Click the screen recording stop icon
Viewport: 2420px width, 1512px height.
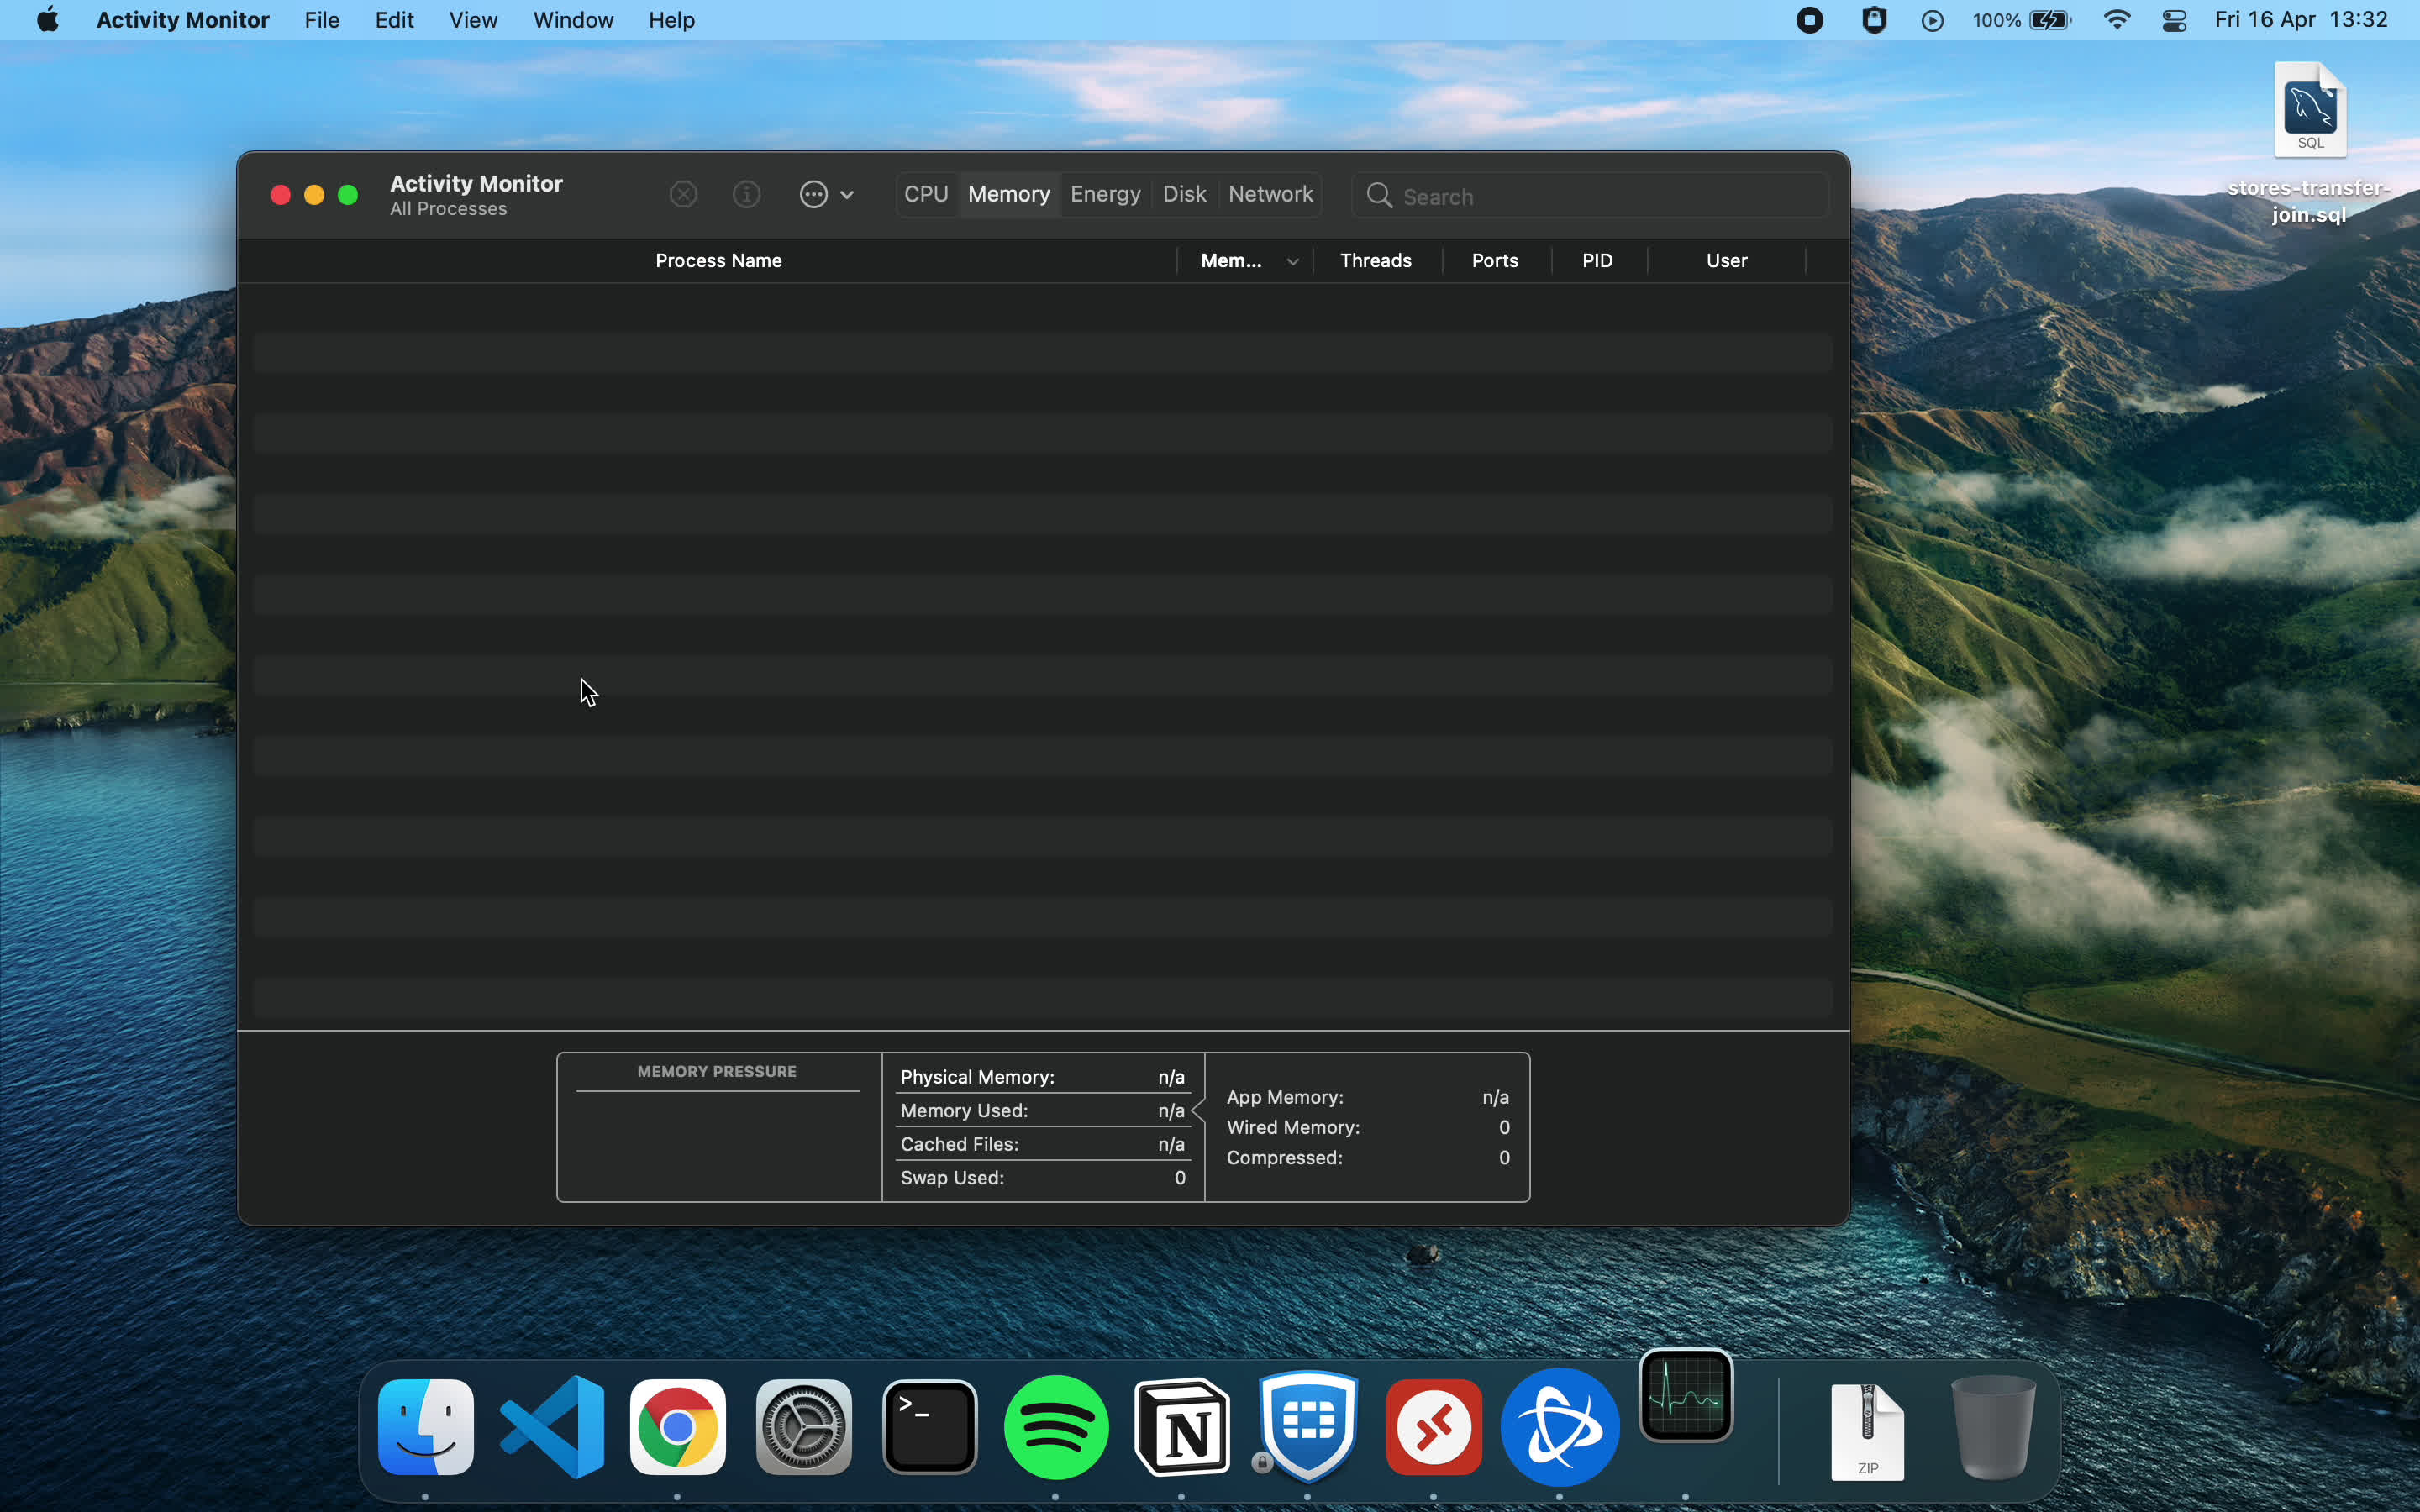tap(1809, 20)
